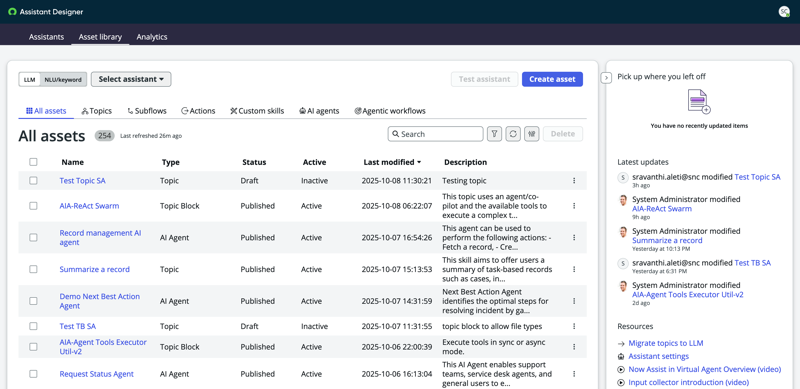Click the filter icon next to Search
The height and width of the screenshot is (389, 800).
click(x=494, y=134)
